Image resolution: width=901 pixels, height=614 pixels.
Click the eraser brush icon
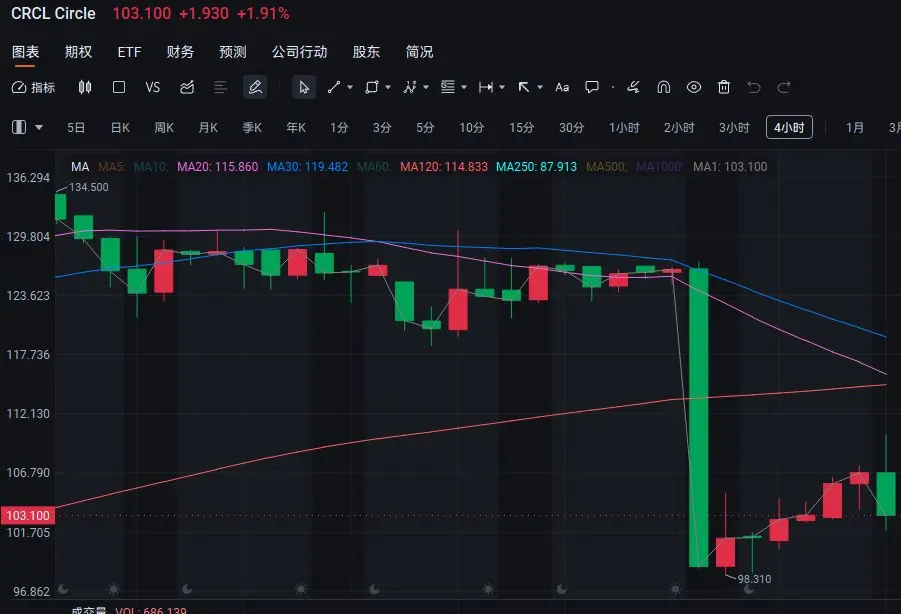click(633, 87)
